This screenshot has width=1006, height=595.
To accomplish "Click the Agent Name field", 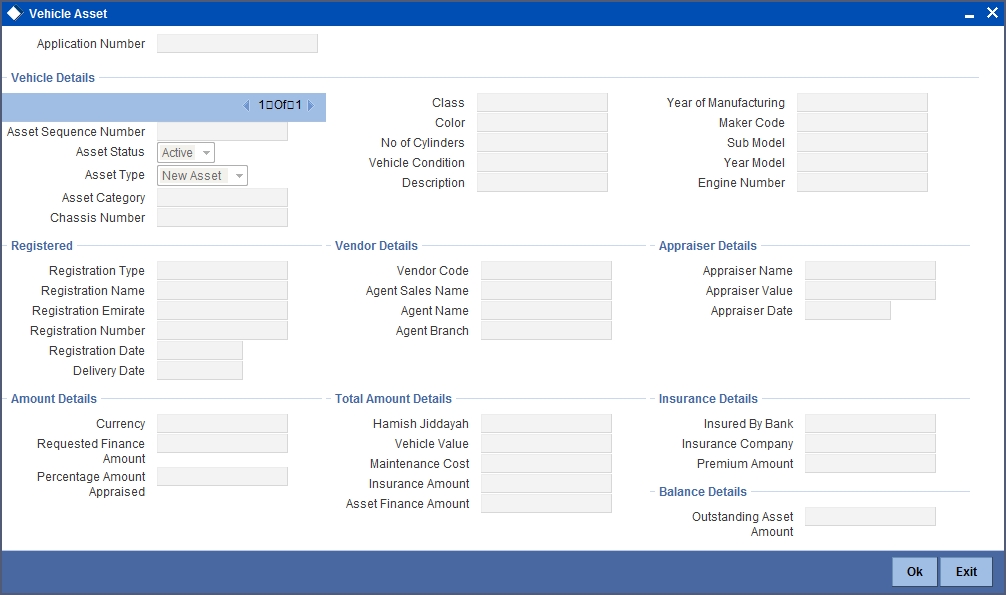I will [x=546, y=311].
